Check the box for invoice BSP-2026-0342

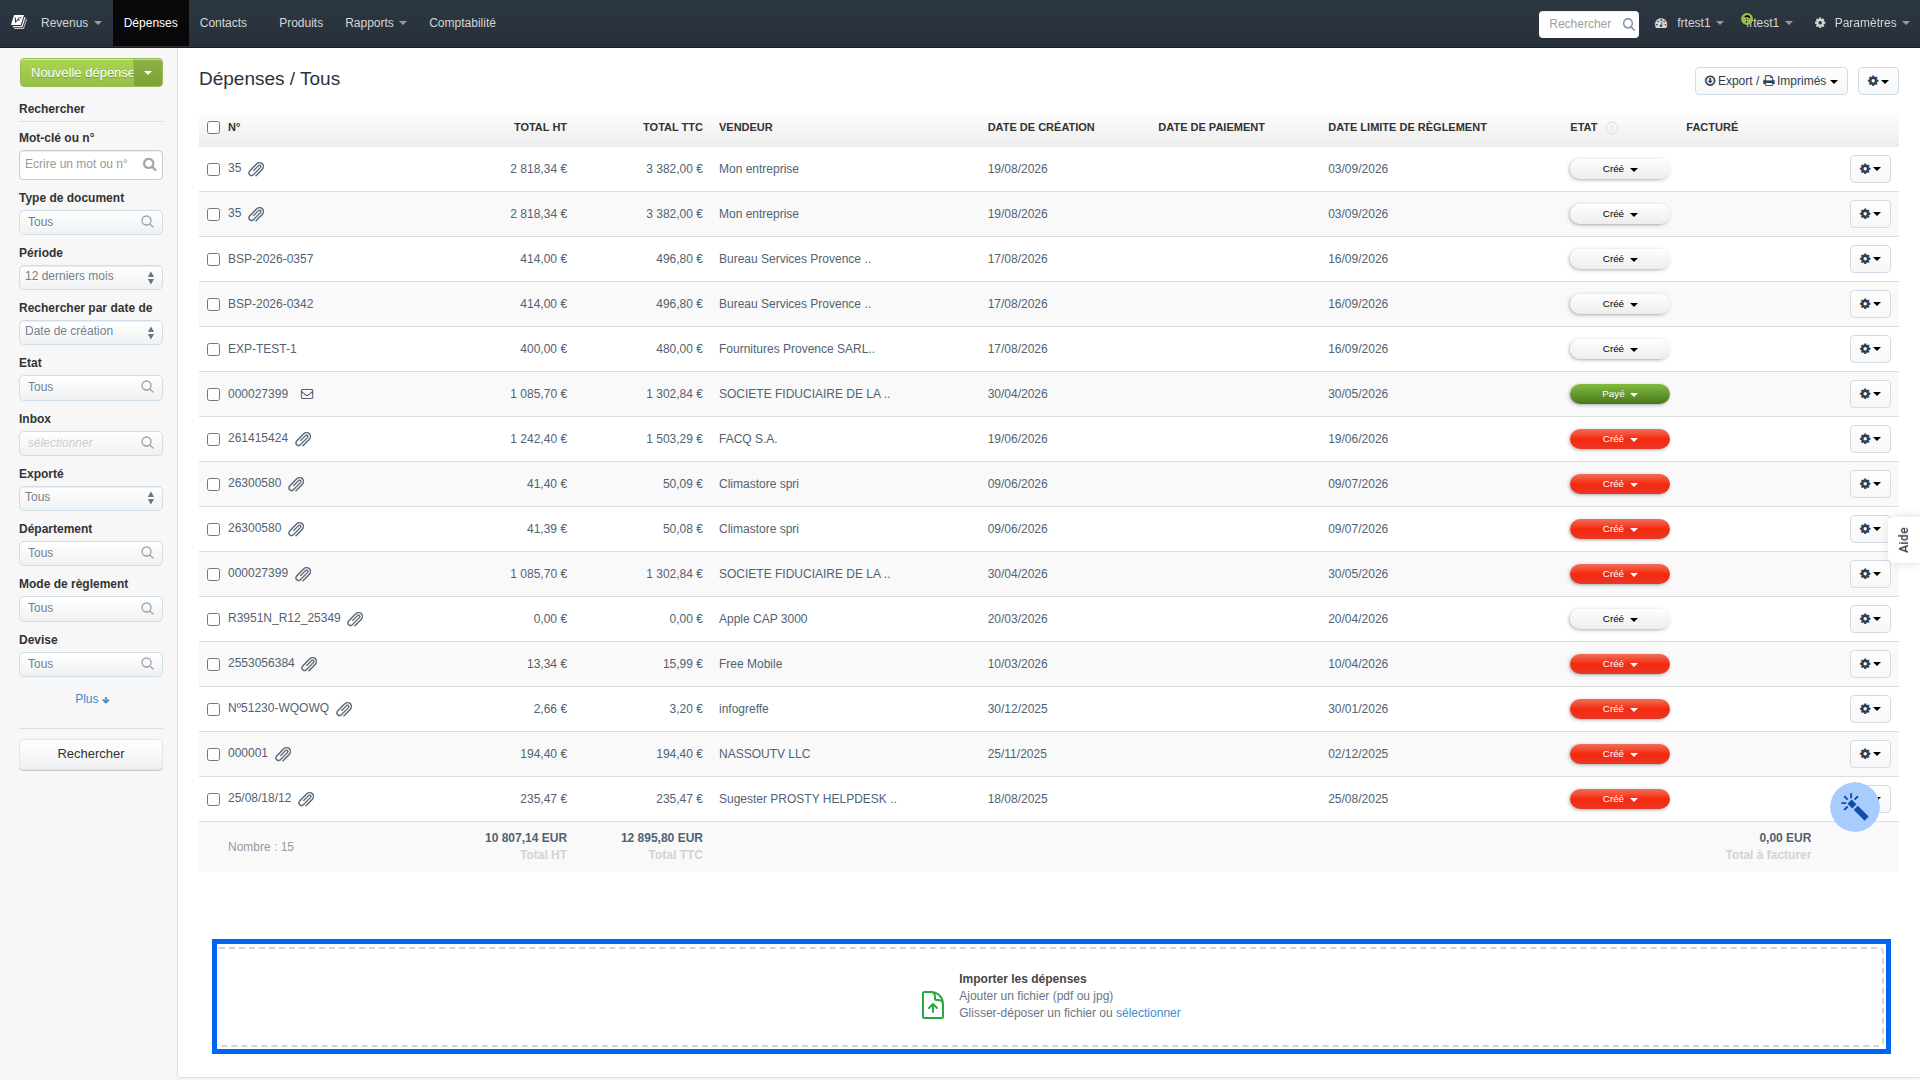tap(213, 304)
